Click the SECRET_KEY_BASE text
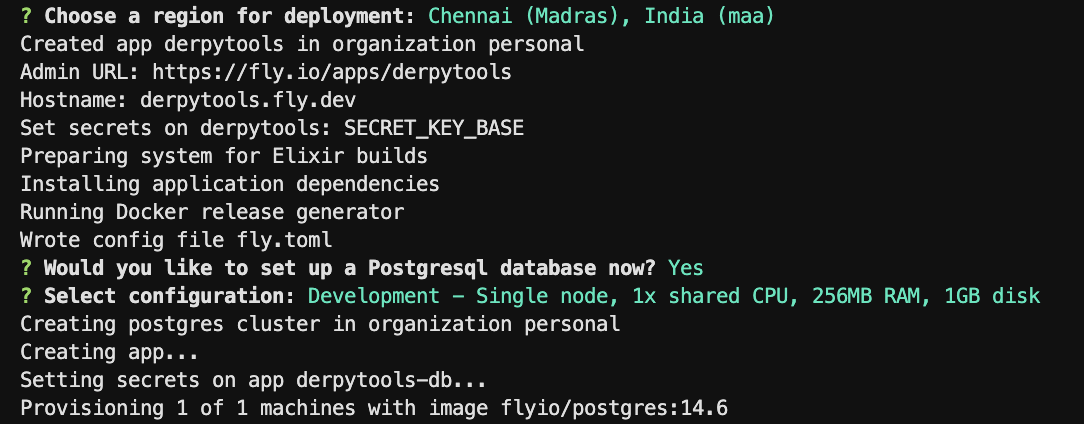Image resolution: width=1084 pixels, height=424 pixels. (434, 128)
